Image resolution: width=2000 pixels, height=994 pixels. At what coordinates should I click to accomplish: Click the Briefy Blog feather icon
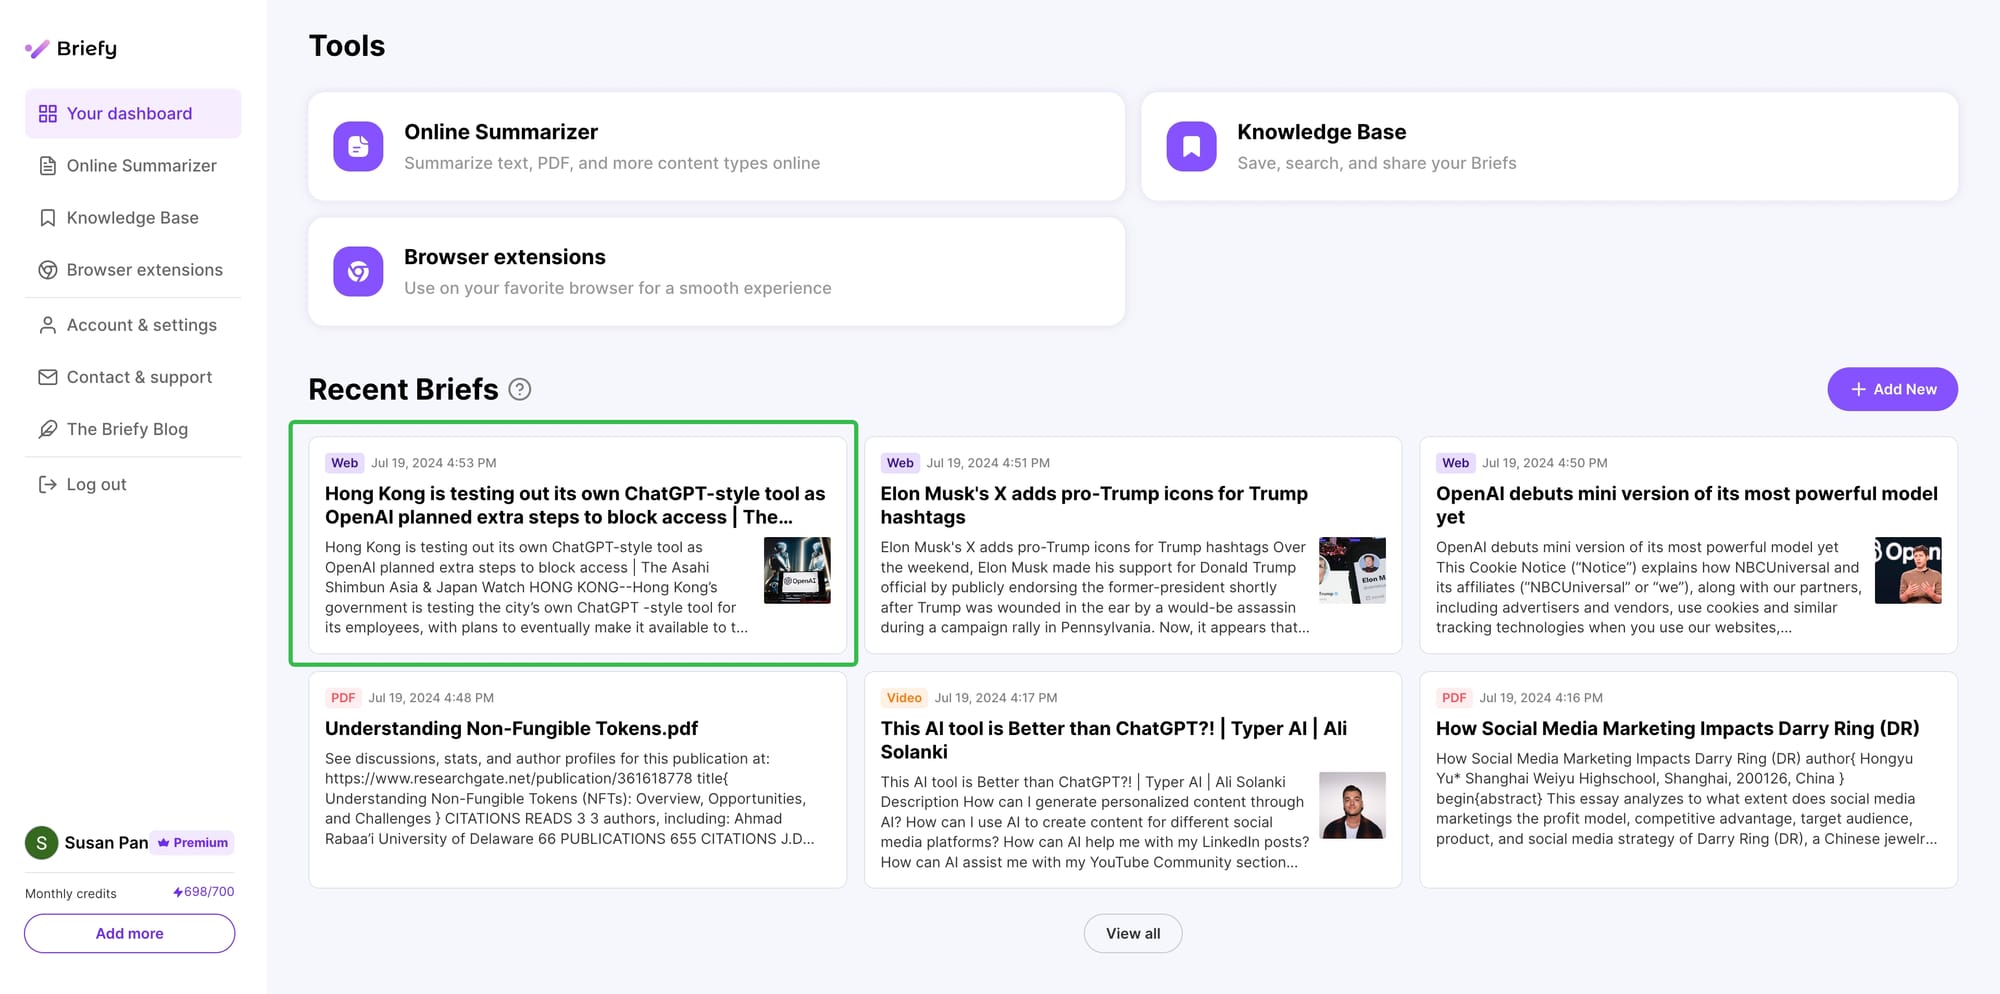click(48, 429)
